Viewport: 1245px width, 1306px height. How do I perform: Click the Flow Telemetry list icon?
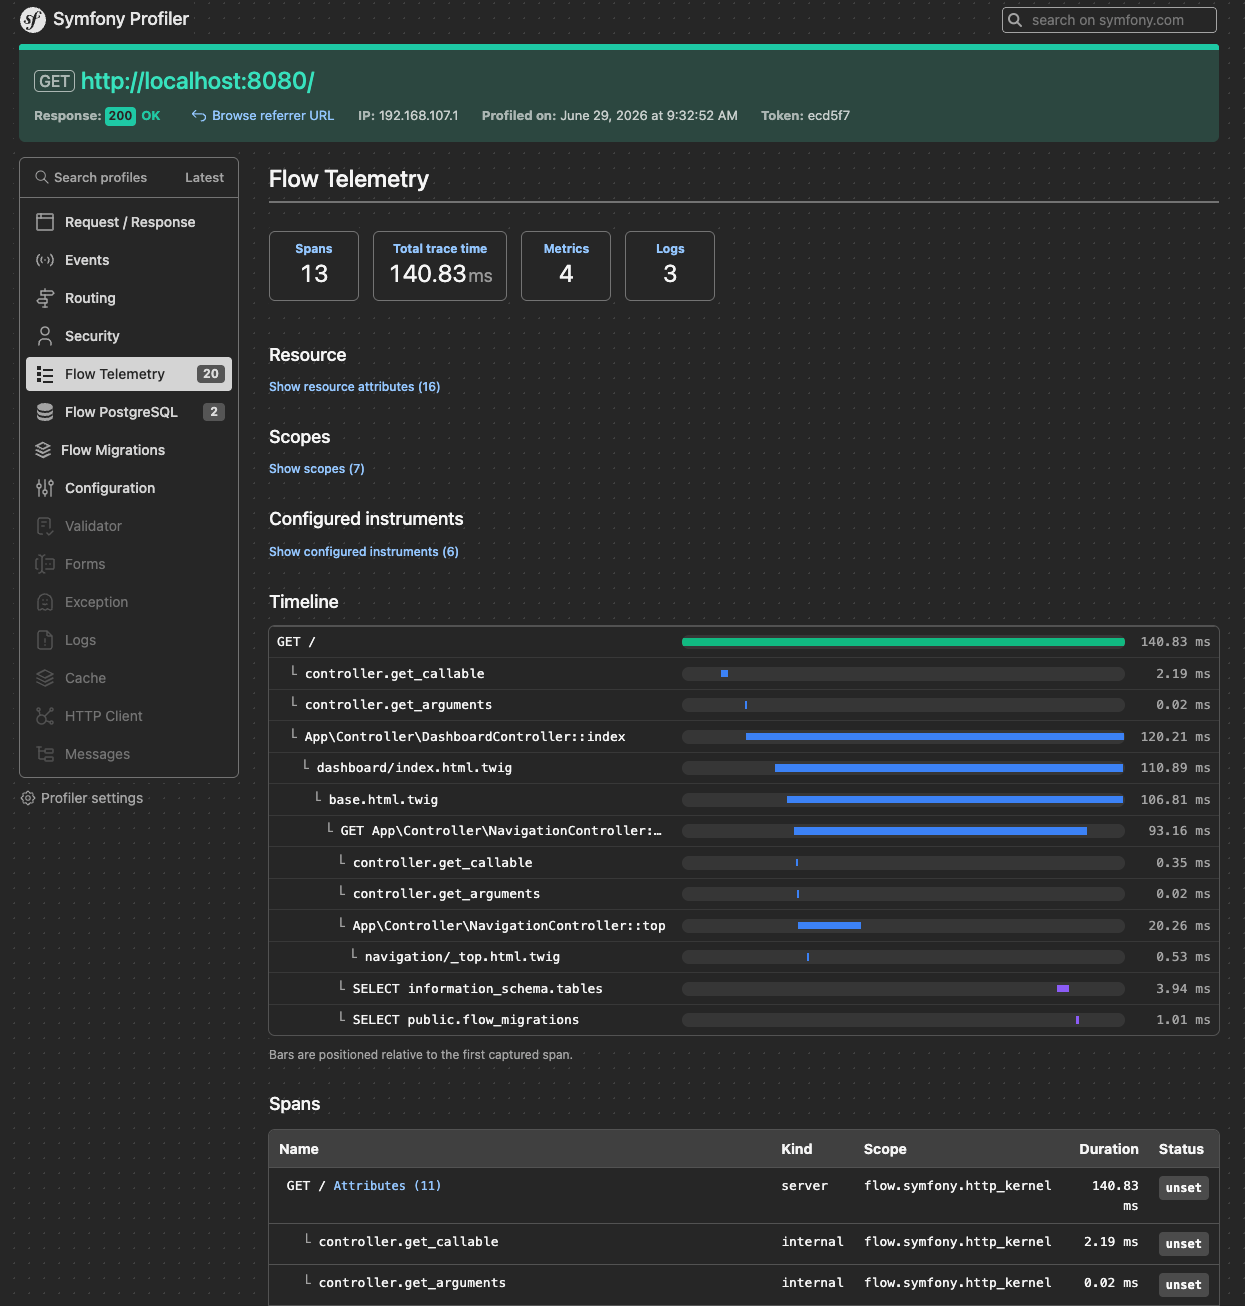pyautogui.click(x=45, y=374)
